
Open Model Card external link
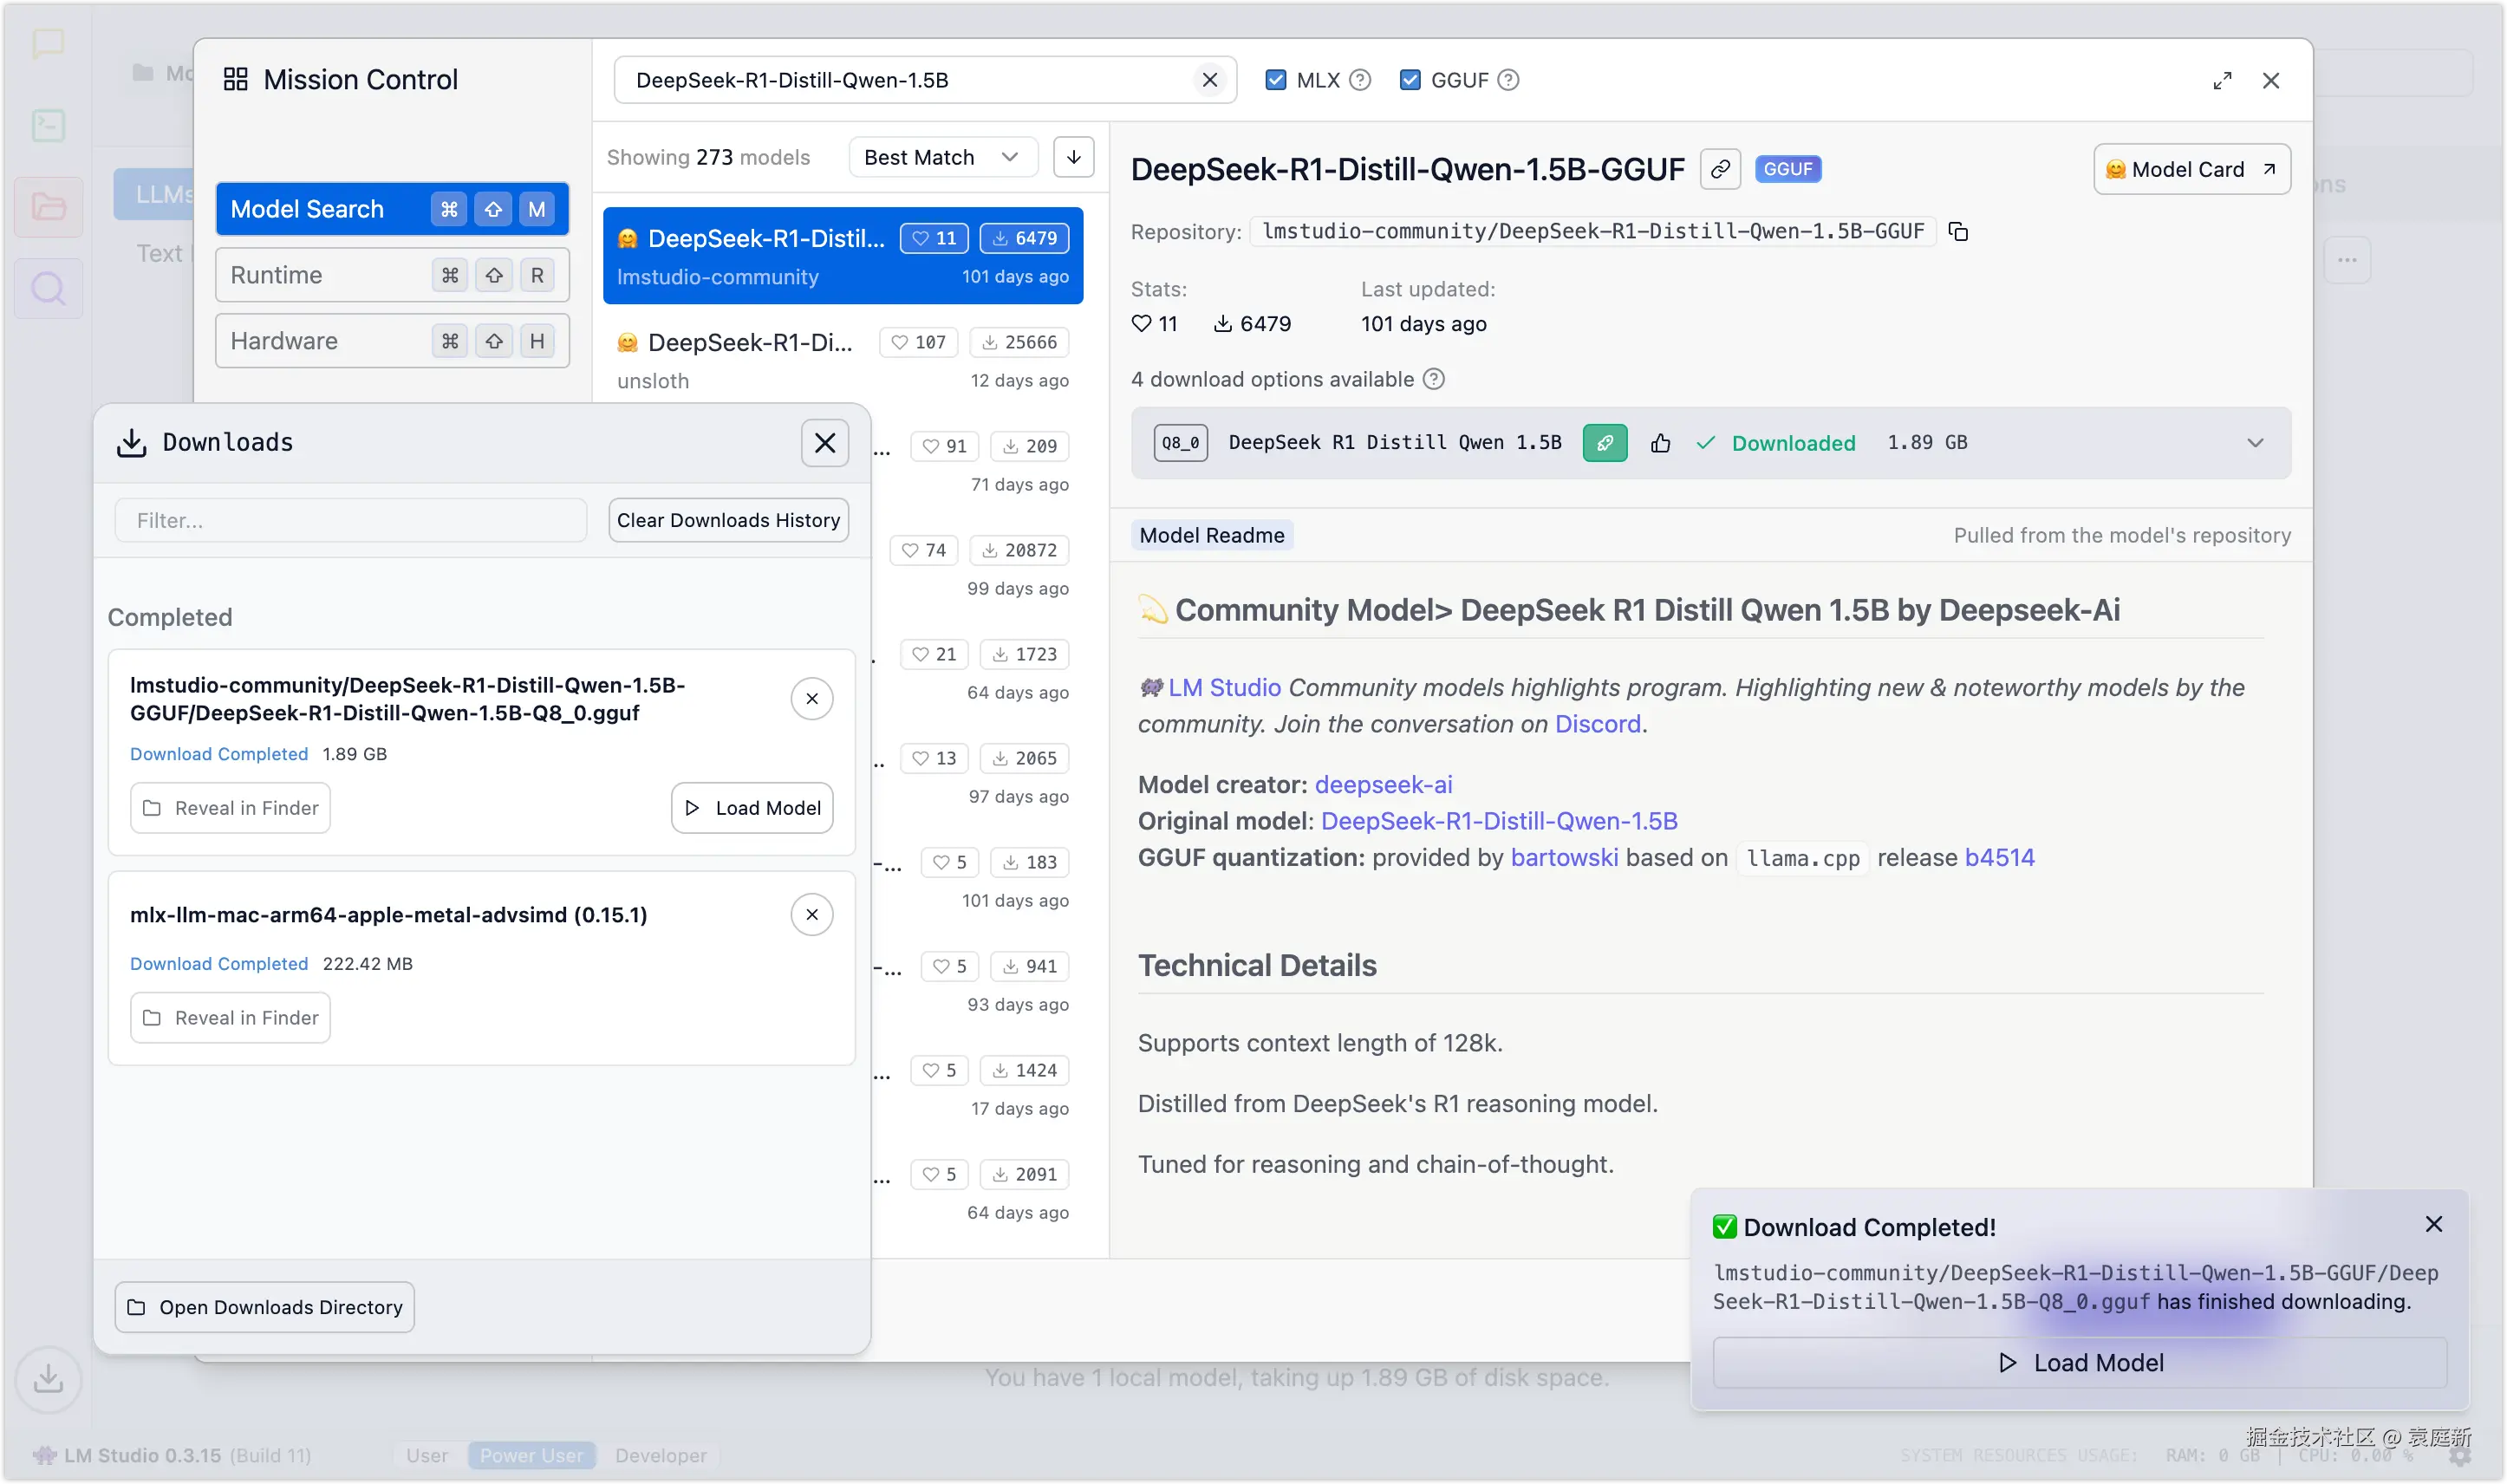click(x=2191, y=169)
